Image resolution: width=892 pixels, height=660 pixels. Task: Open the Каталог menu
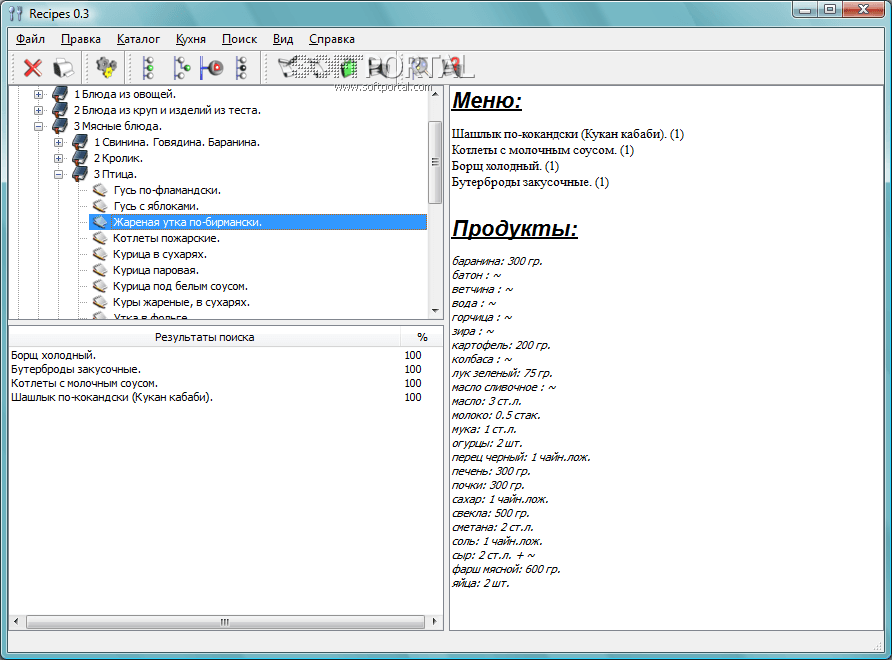pyautogui.click(x=138, y=39)
